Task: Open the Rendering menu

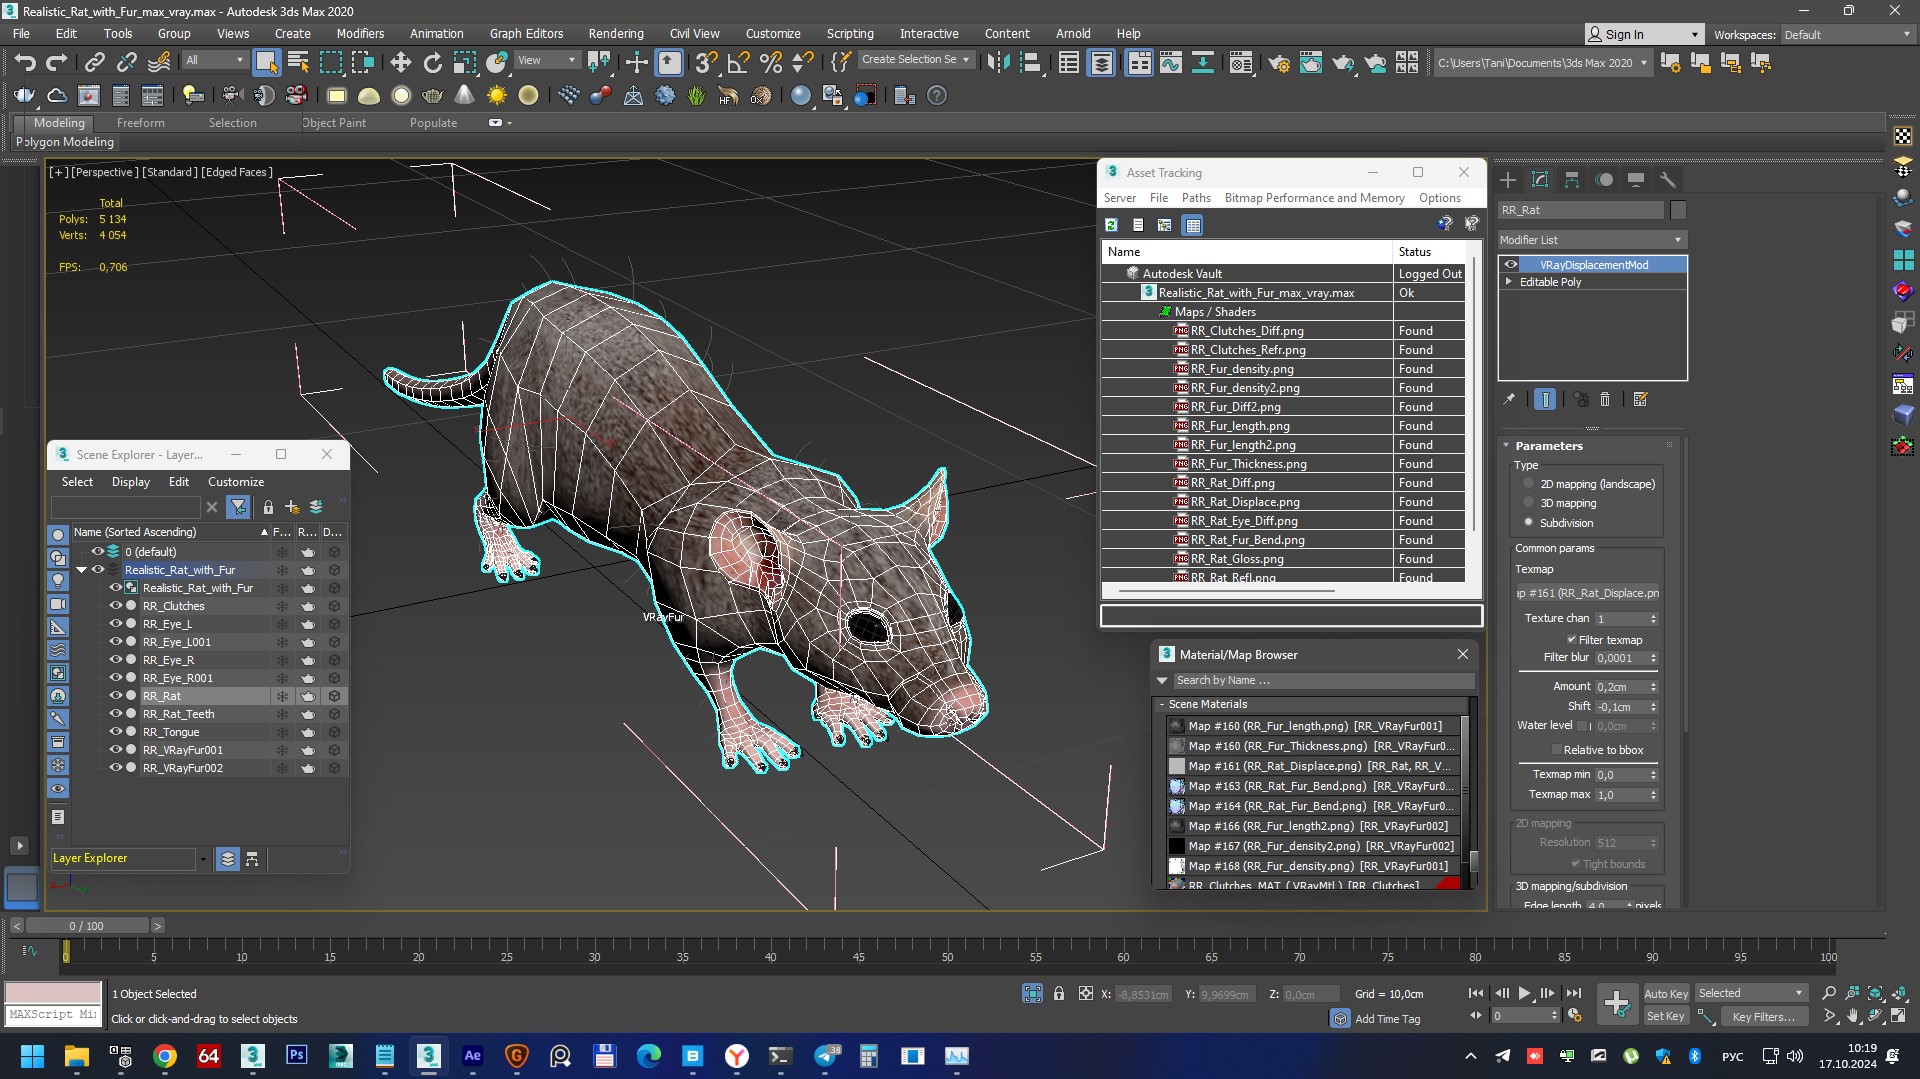Action: click(x=615, y=33)
